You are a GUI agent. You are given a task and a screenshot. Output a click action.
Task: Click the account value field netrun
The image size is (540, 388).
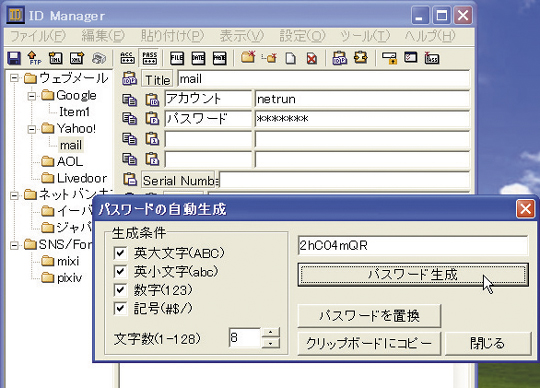(362, 99)
